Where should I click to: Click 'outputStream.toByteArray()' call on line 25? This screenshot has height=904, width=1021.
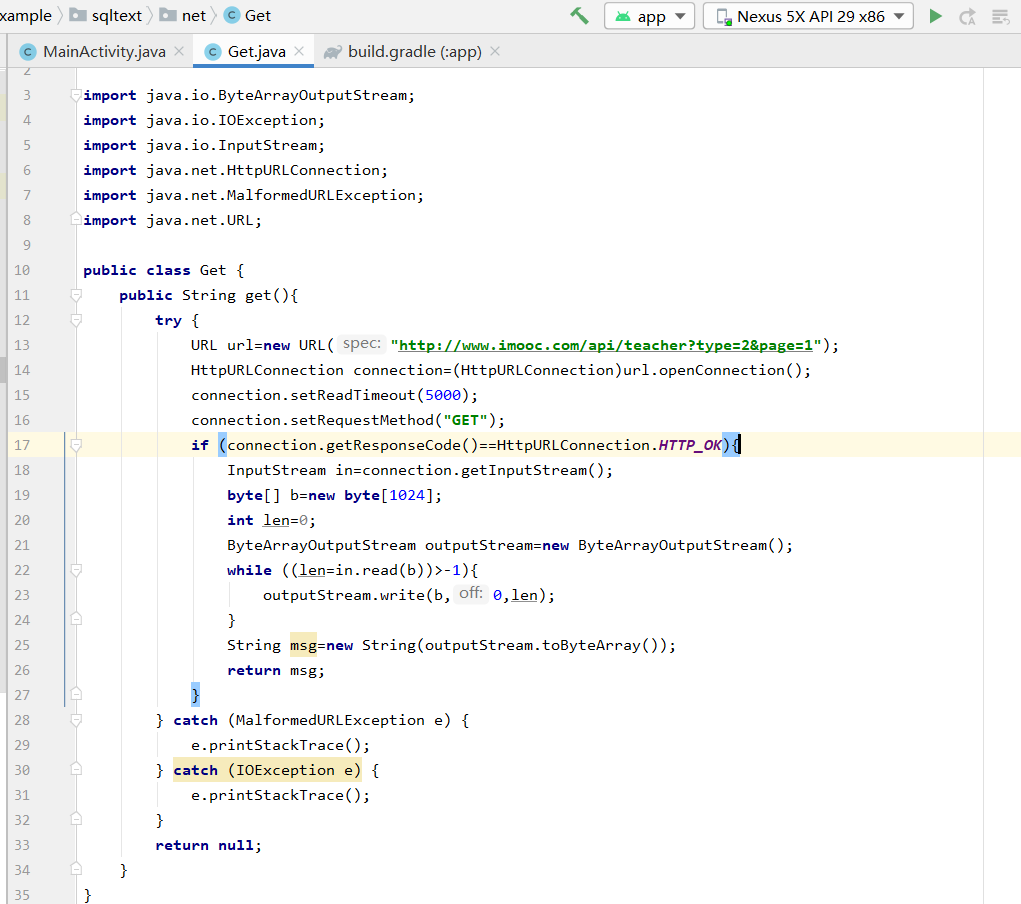click(541, 645)
